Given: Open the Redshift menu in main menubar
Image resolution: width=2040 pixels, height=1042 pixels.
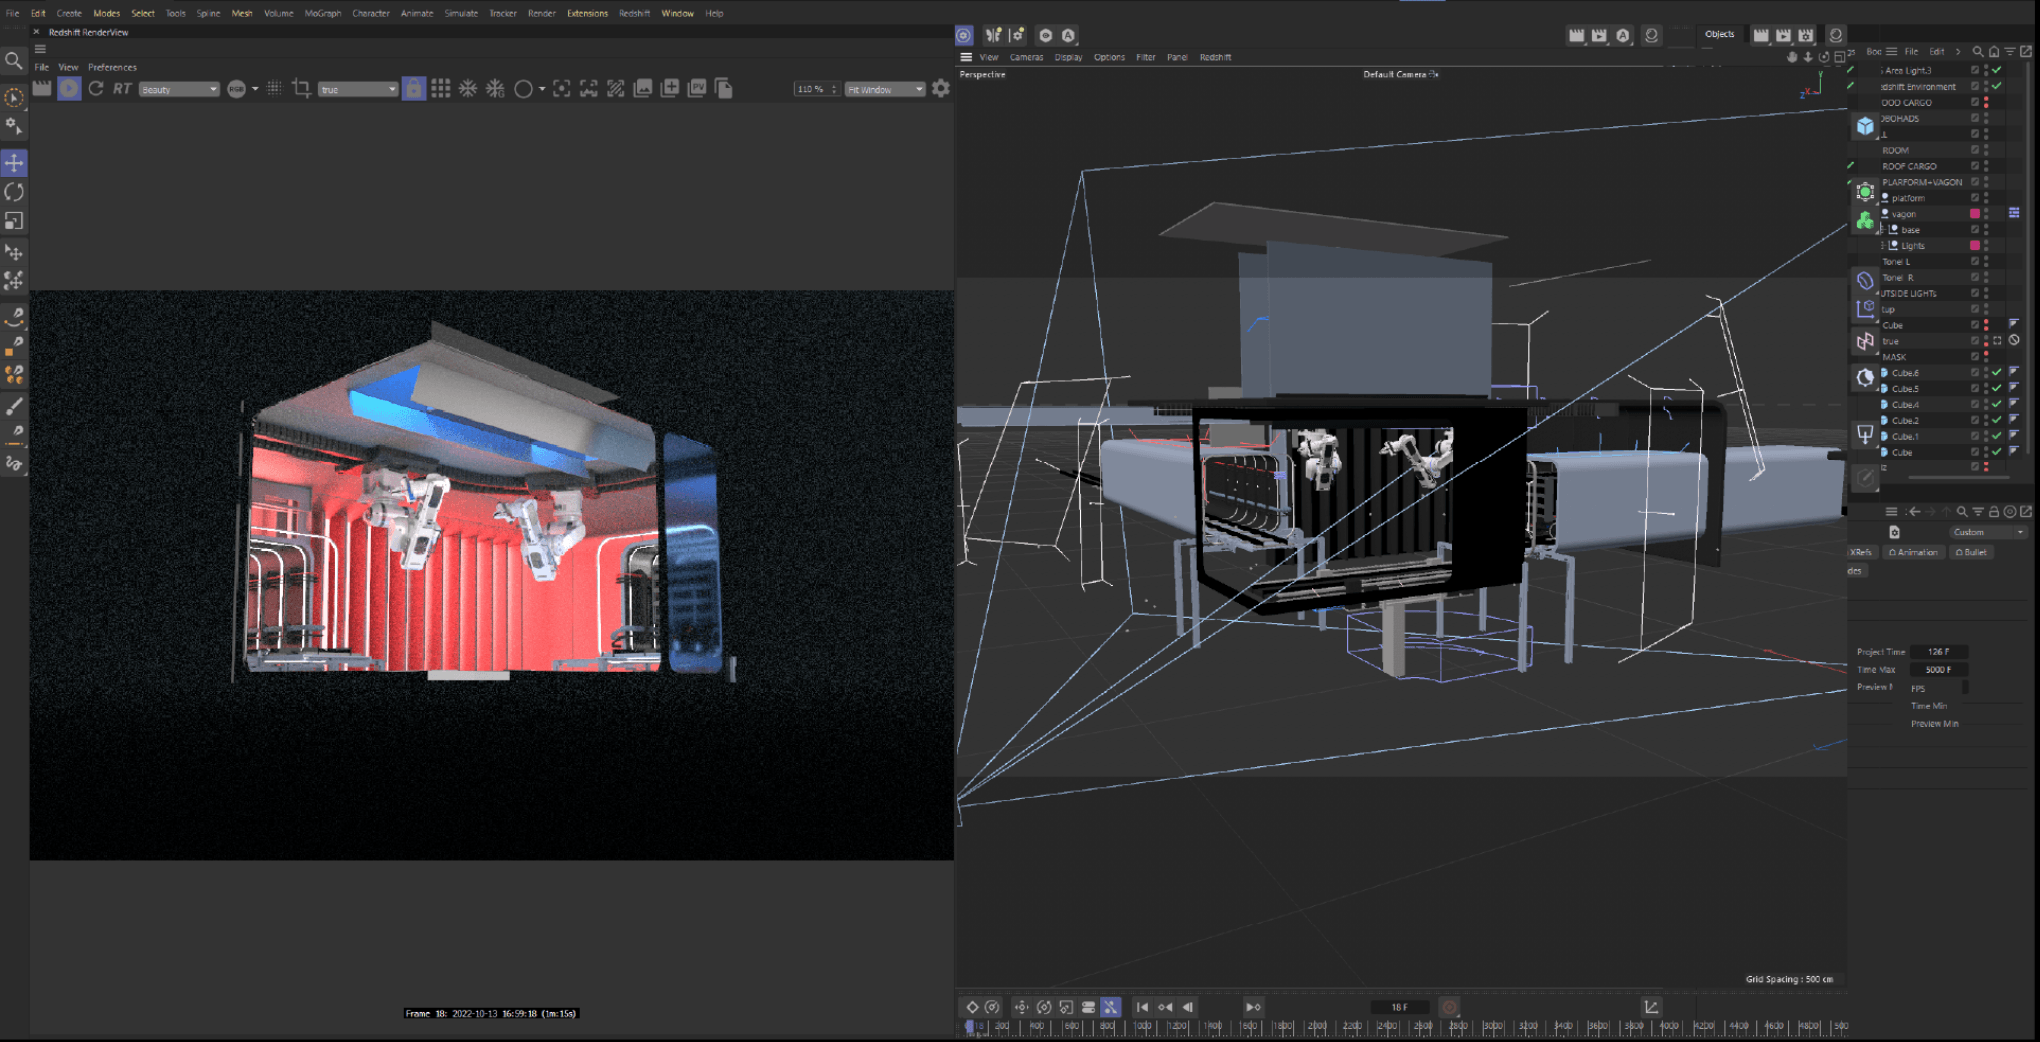Looking at the screenshot, I should point(634,13).
